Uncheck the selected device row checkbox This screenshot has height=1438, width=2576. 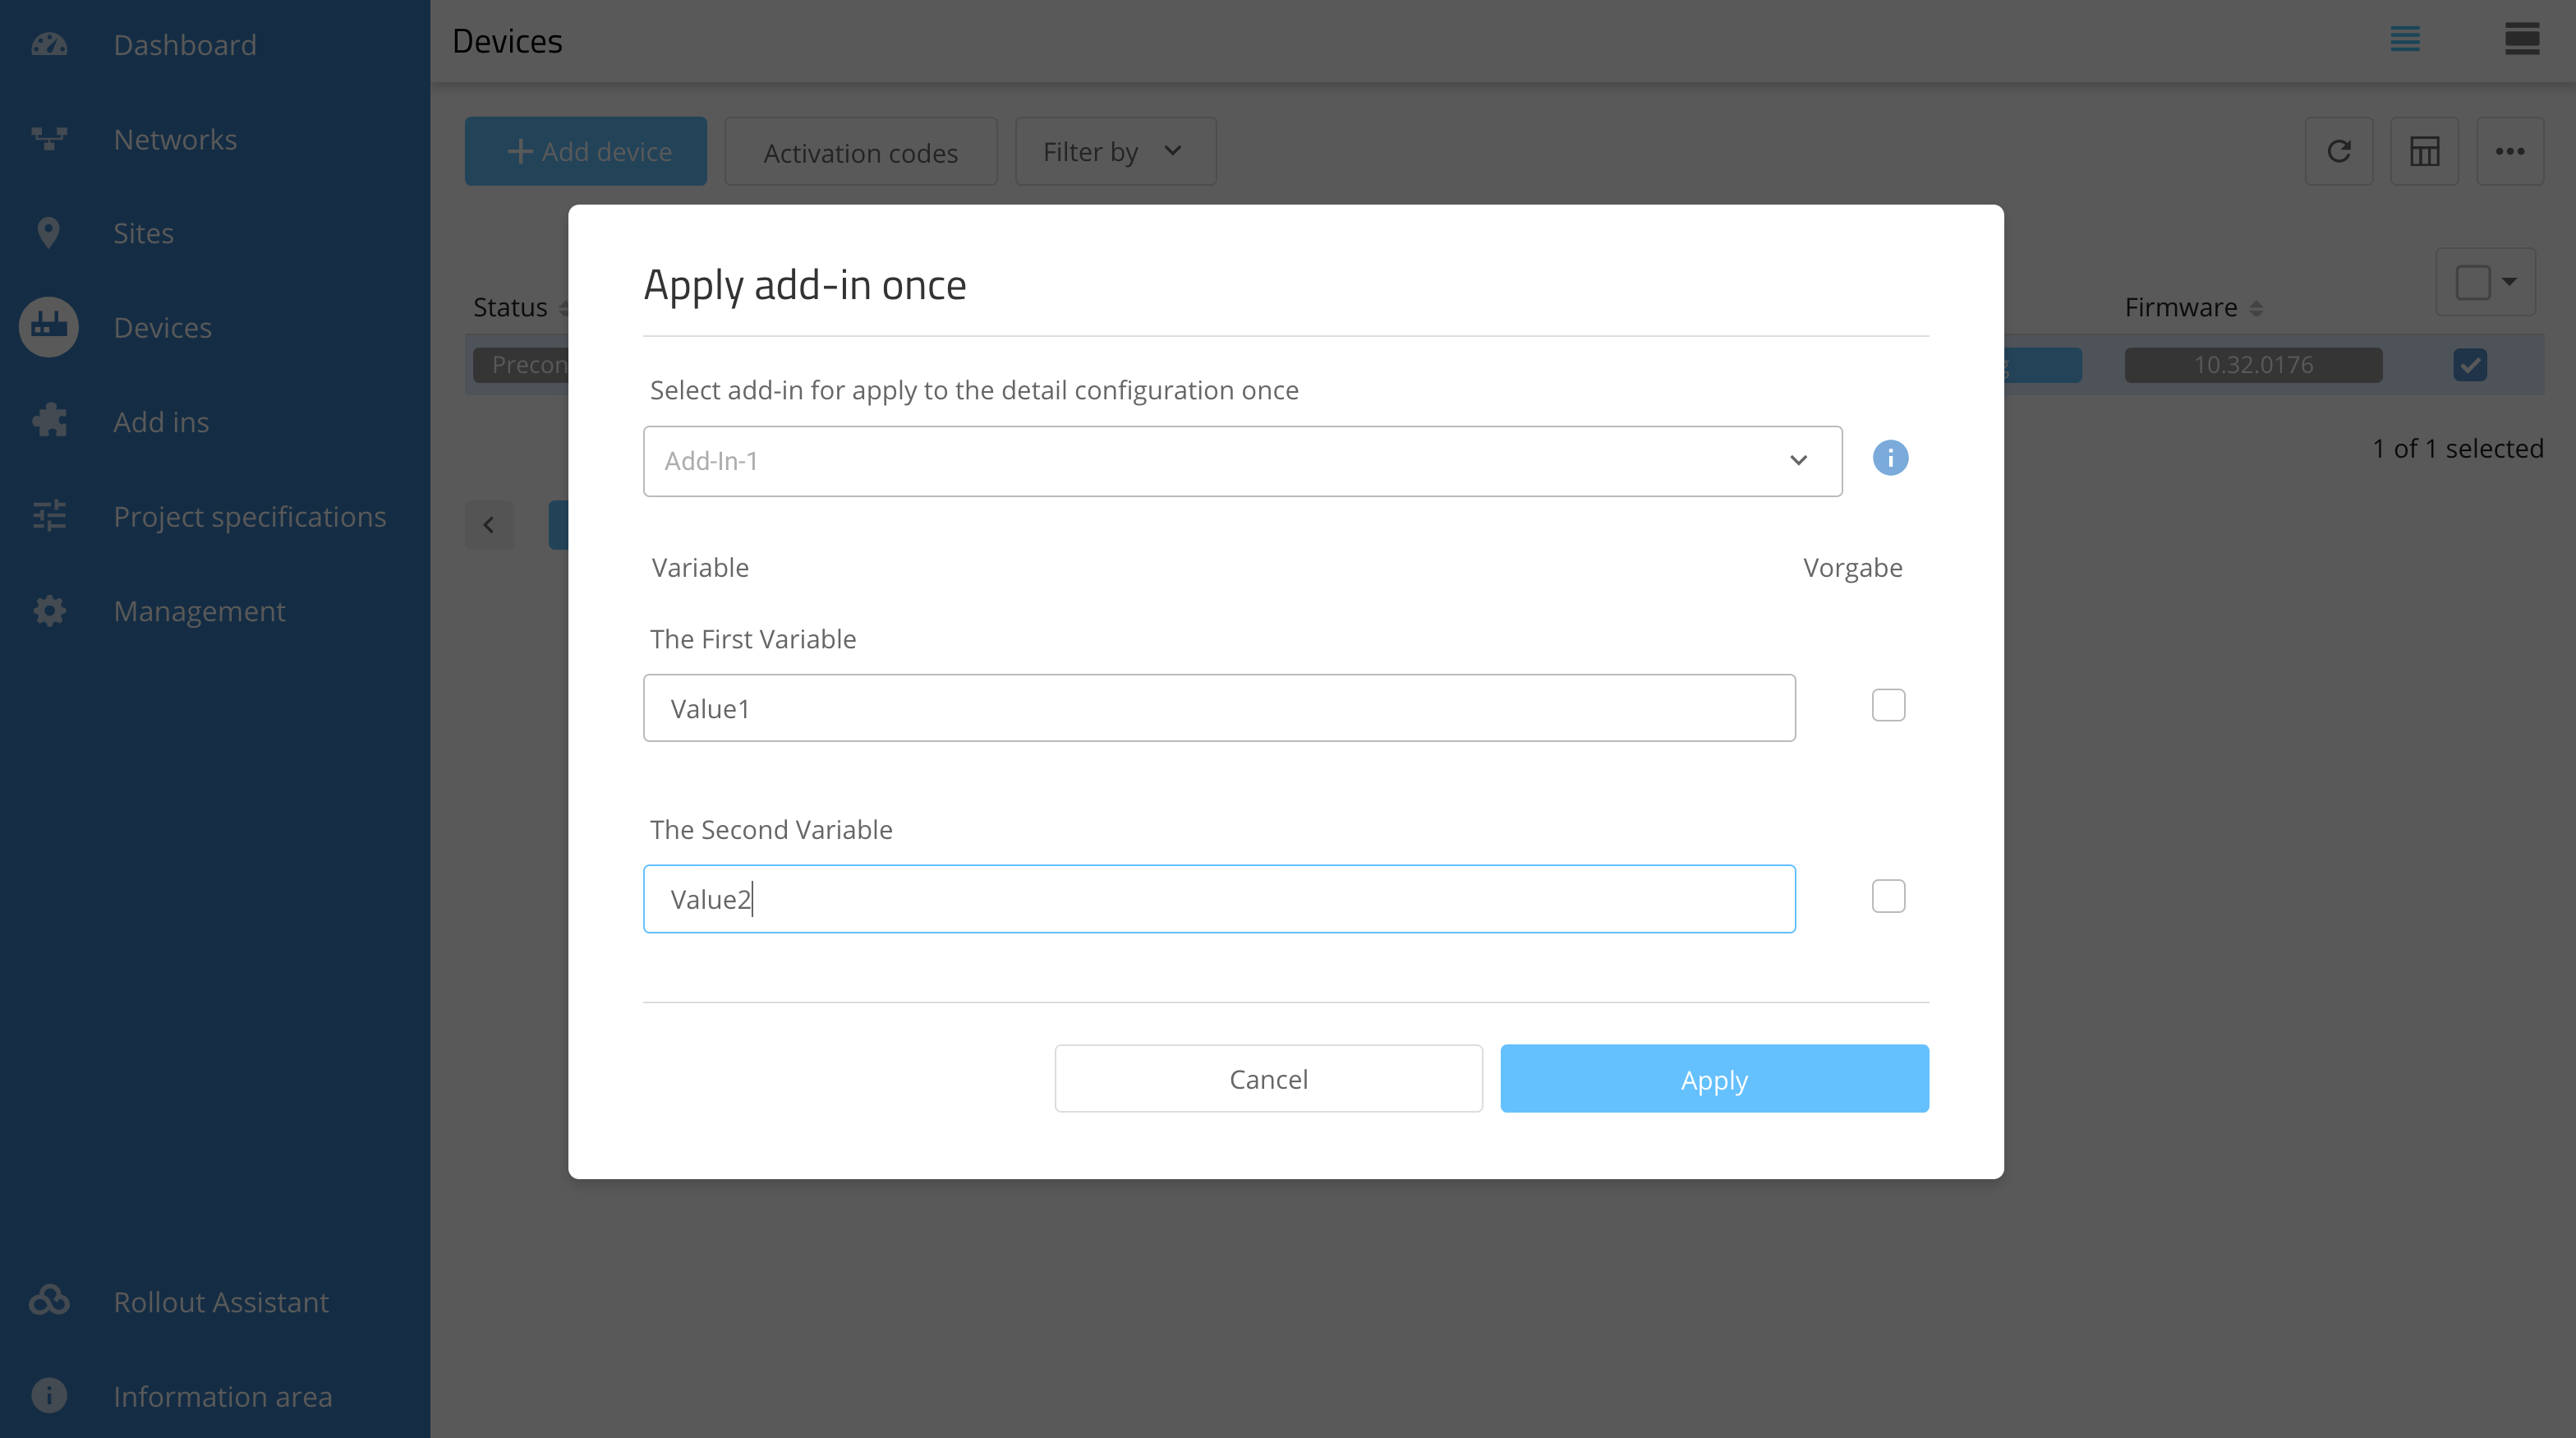2469,365
